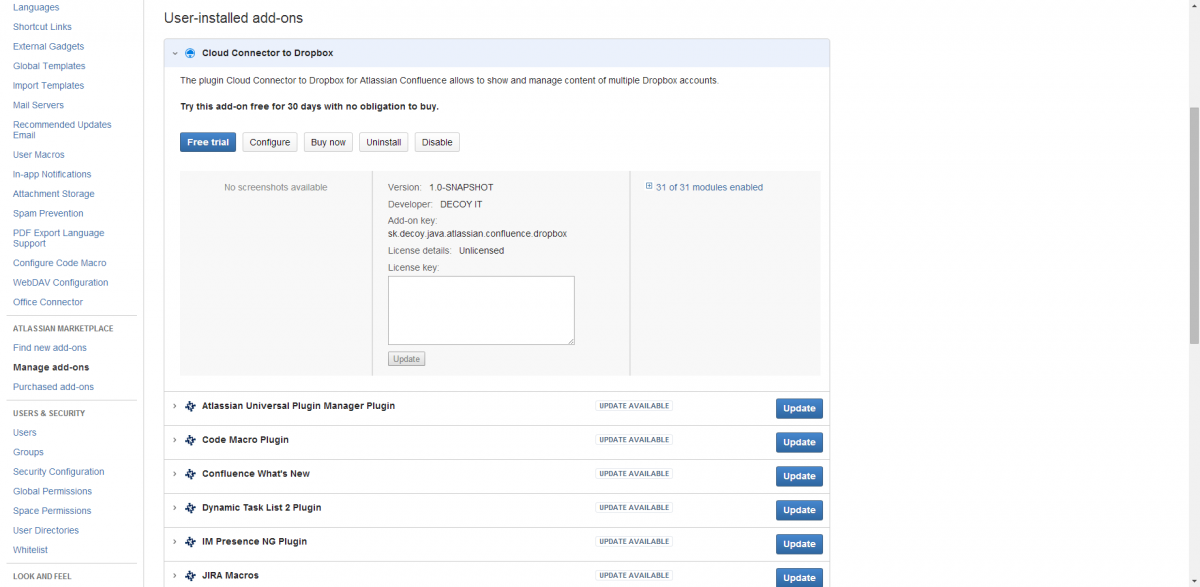Expand the Code Macro Plugin row chevron
This screenshot has height=587, width=1200.
(174, 440)
